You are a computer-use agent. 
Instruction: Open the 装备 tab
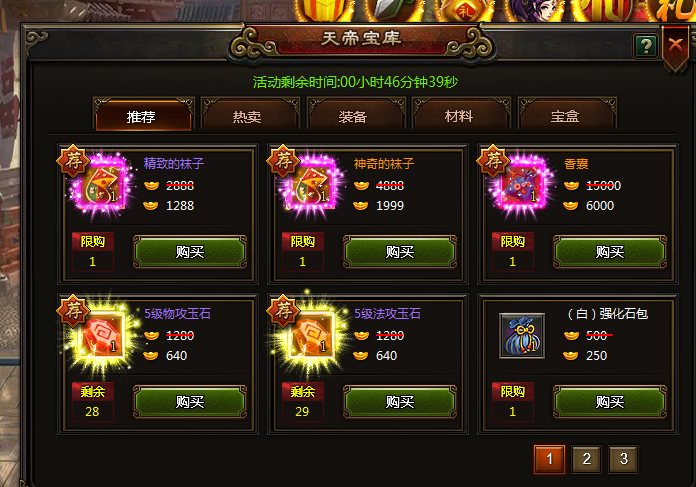(x=353, y=117)
